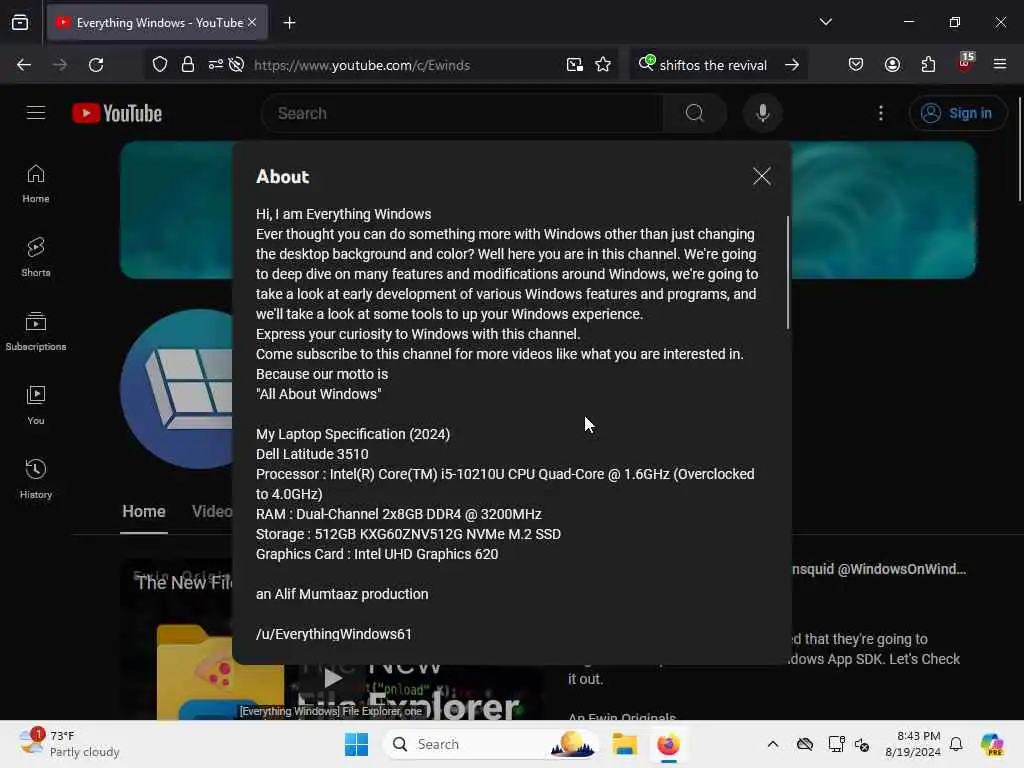Click the muted volume tray icon
The width and height of the screenshot is (1024, 768).
[862, 744]
